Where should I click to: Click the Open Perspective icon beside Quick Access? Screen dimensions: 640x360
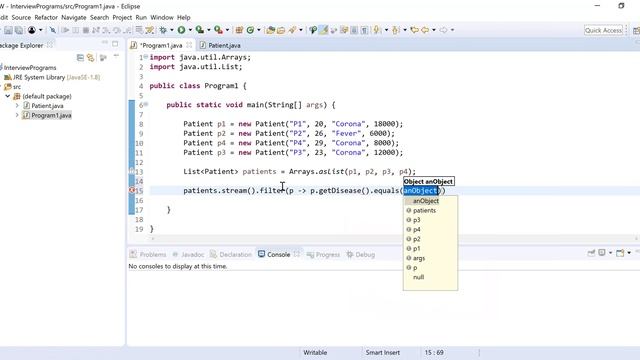(636, 31)
